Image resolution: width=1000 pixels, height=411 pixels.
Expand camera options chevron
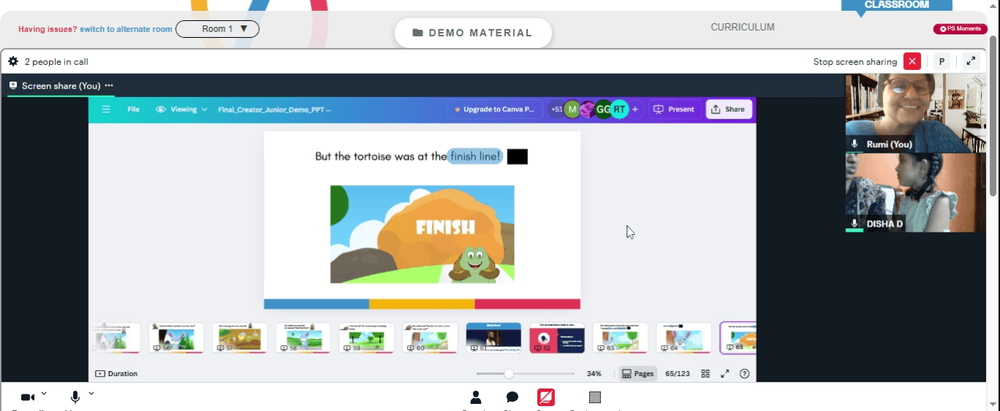click(43, 393)
